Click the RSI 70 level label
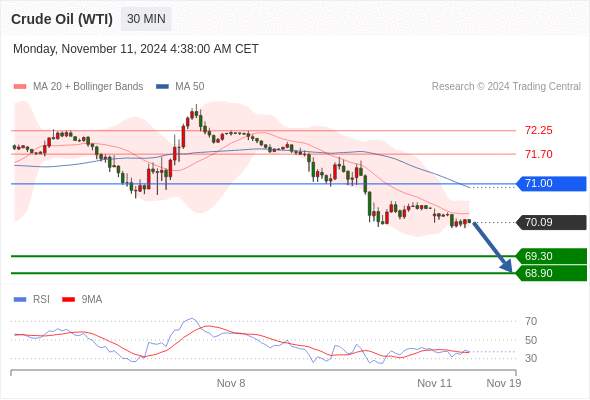The image size is (590, 400). click(531, 321)
